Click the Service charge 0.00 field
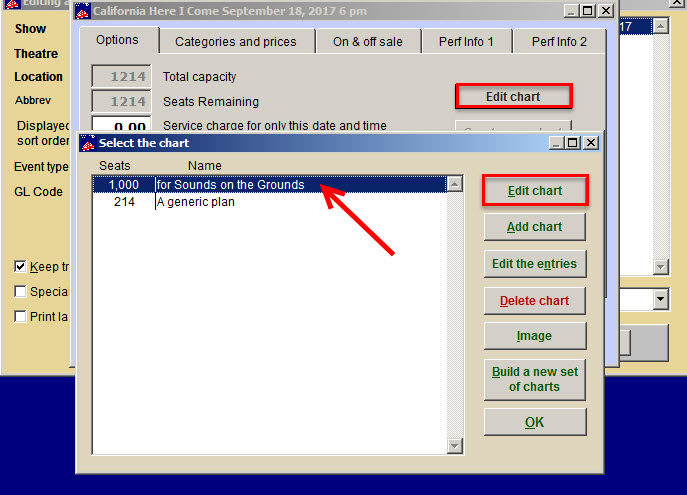 (121, 124)
